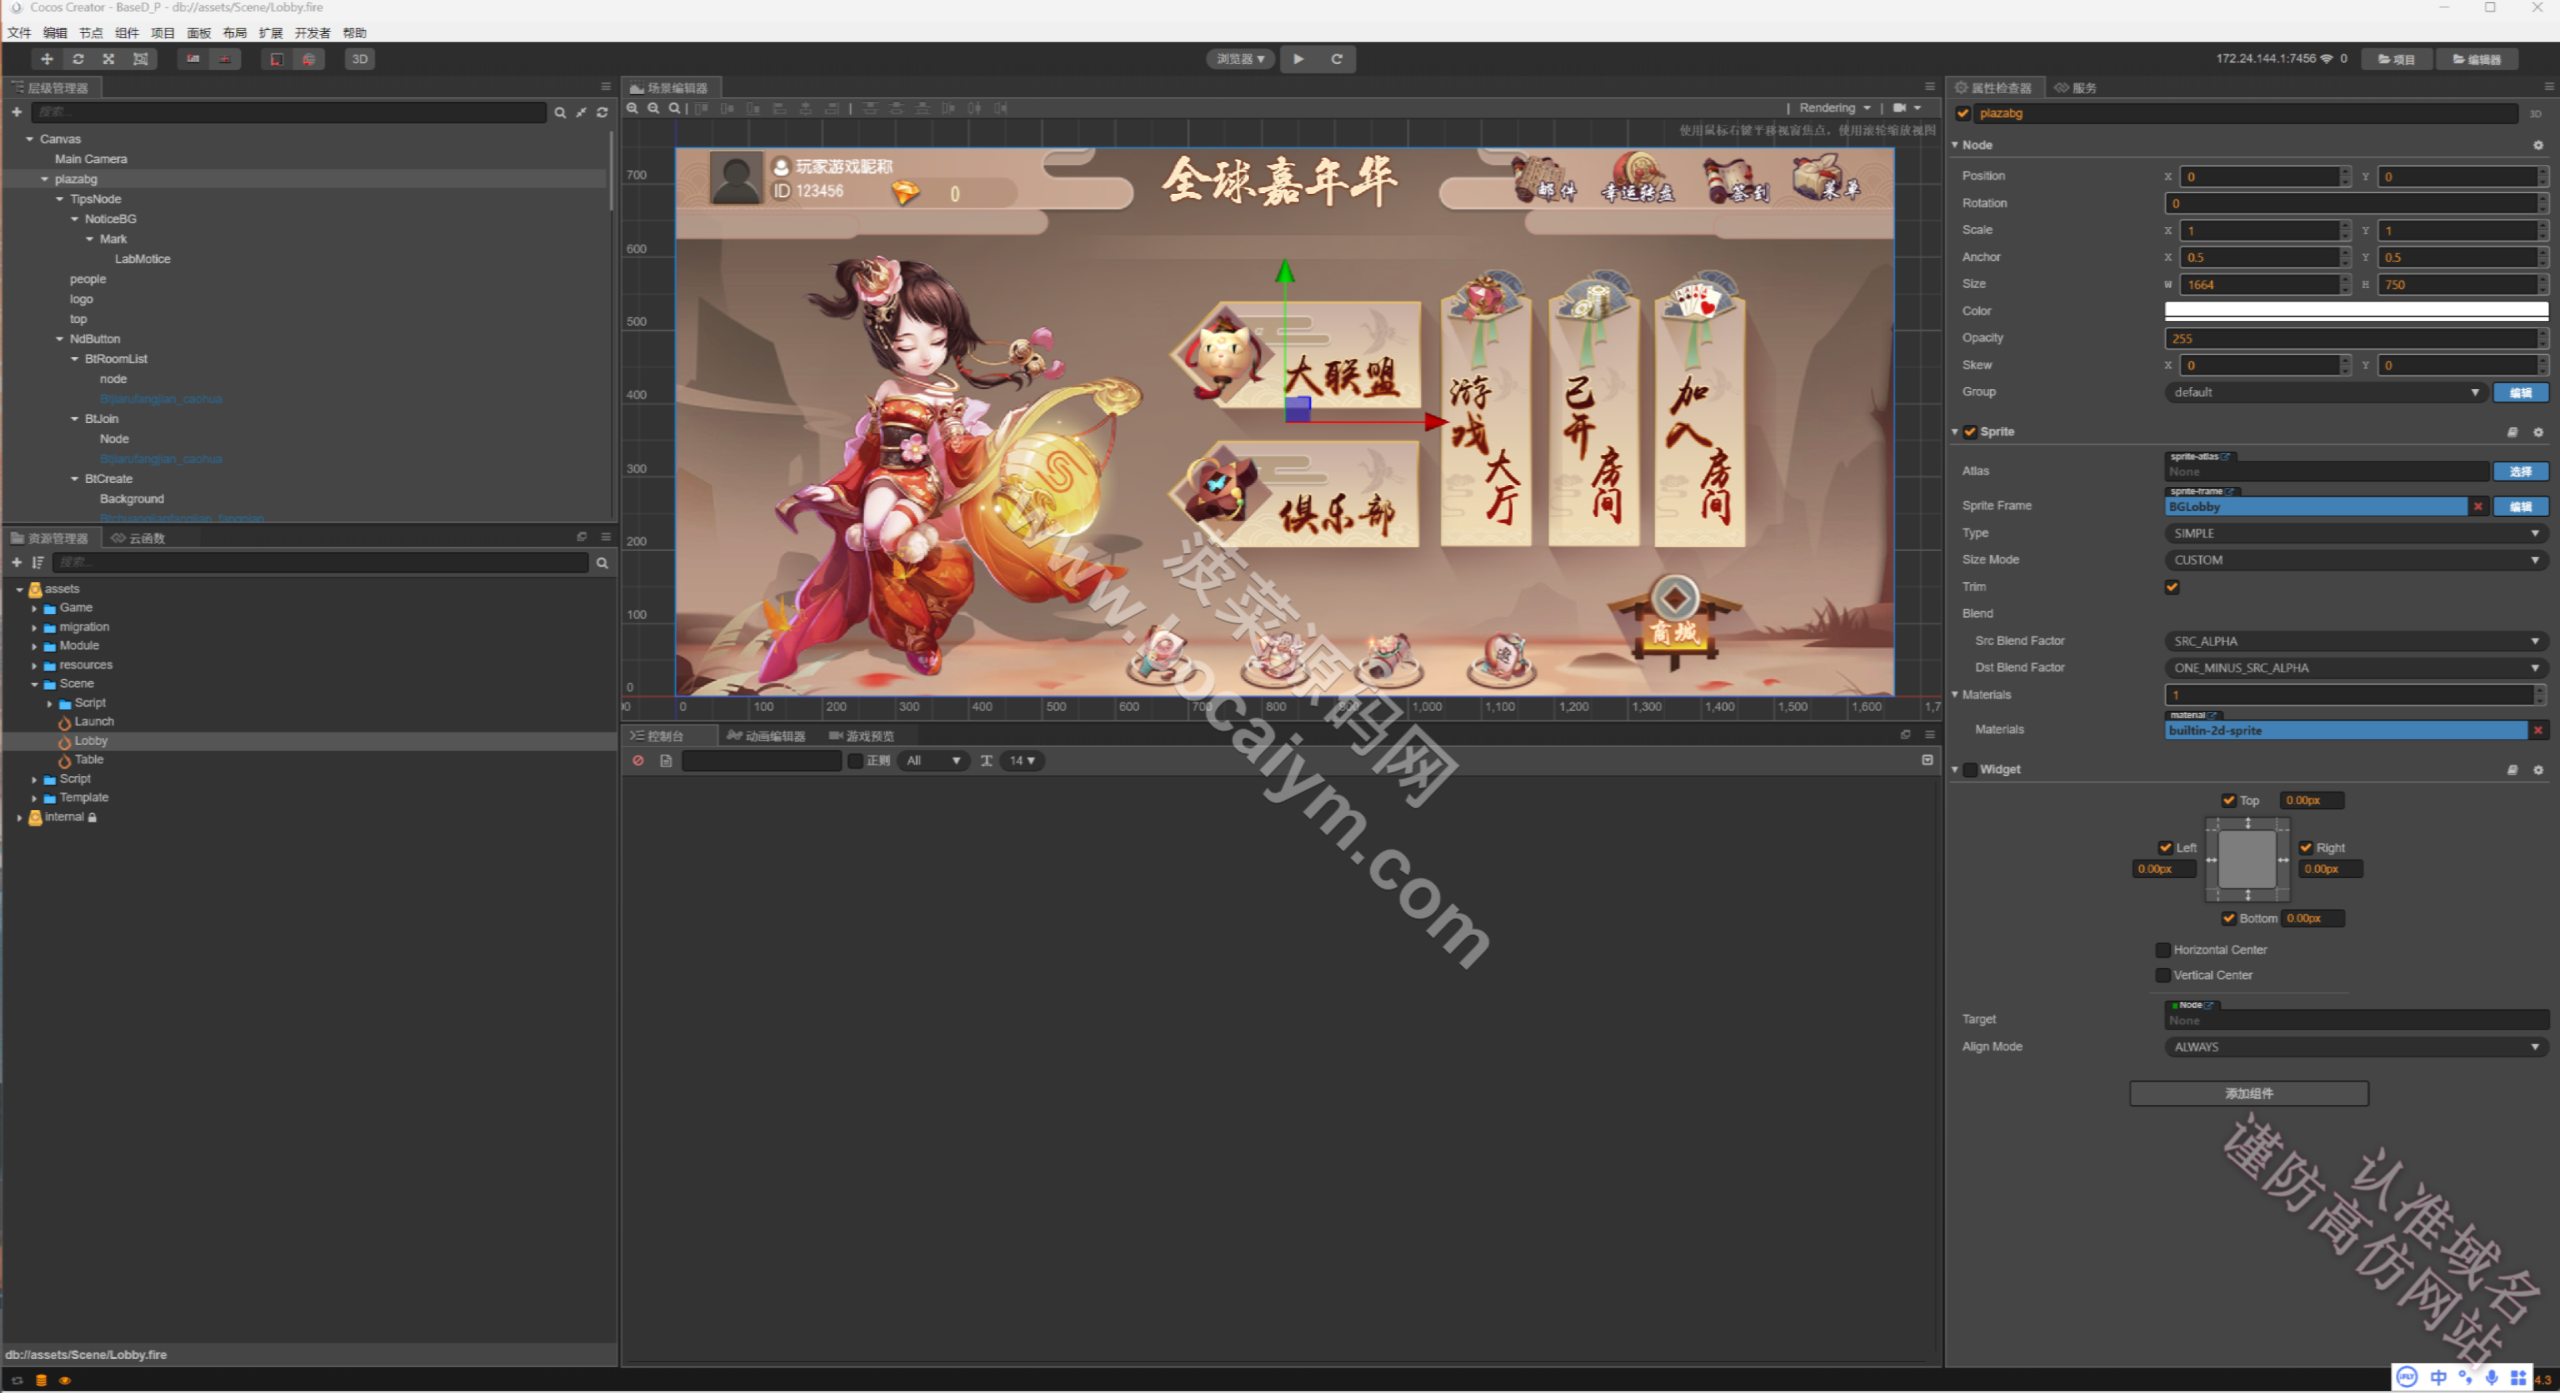Viewport: 2560px width, 1393px height.
Task: Open the Size Mode dropdown
Action: pyautogui.click(x=2356, y=560)
